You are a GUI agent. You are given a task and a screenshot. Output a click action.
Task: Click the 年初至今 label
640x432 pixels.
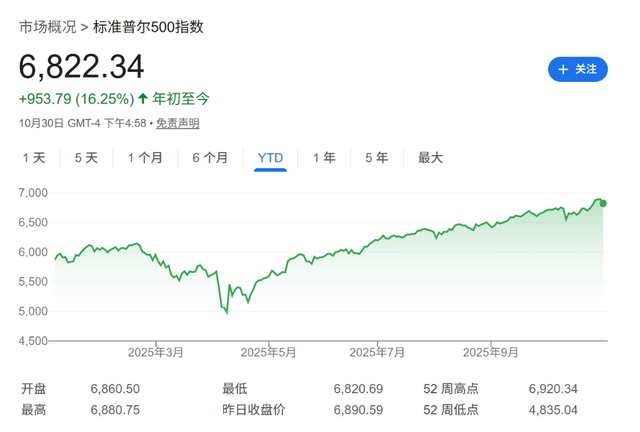(180, 99)
